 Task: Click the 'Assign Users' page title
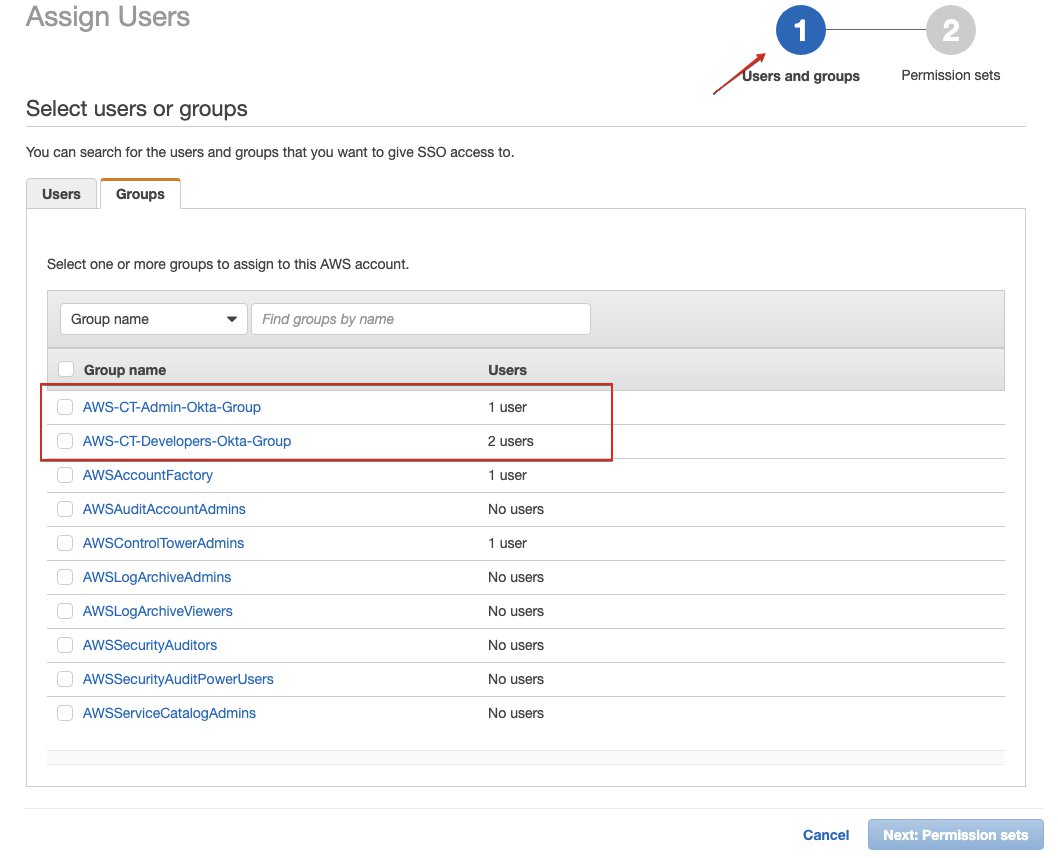108,17
